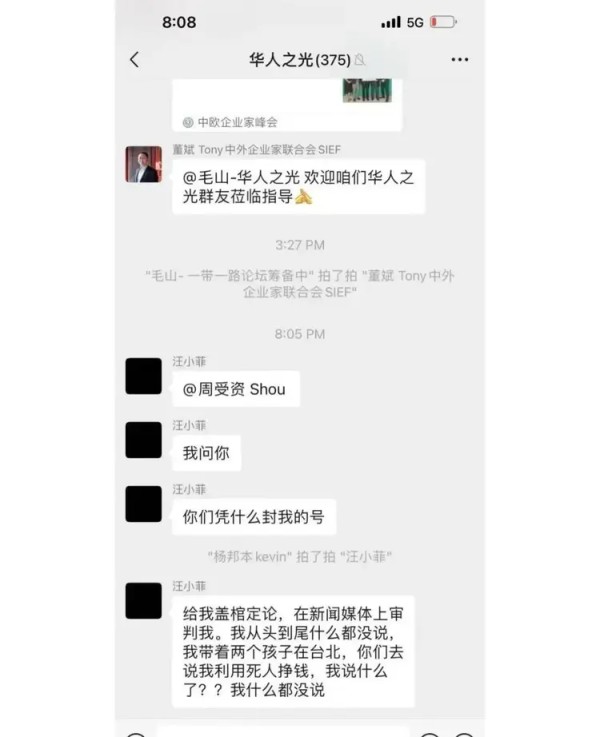Tap the back arrow in chat header

[x=134, y=60]
